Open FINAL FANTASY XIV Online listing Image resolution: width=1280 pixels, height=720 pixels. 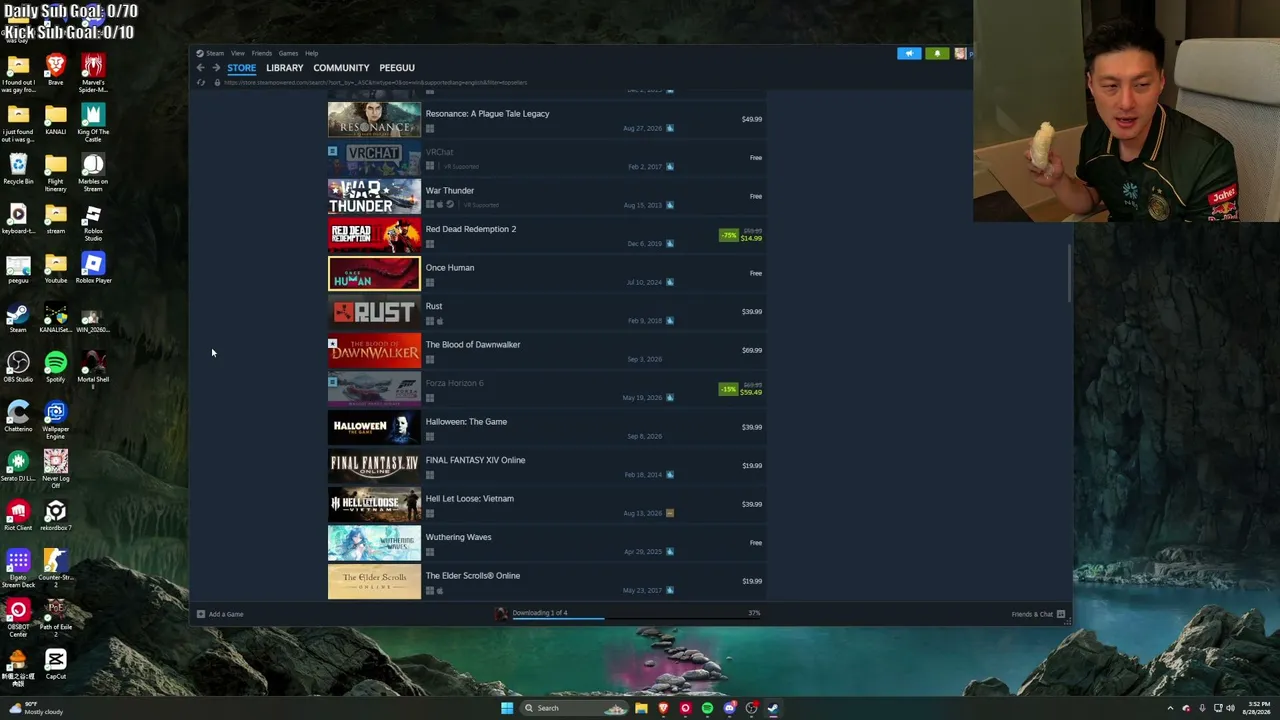coord(547,466)
